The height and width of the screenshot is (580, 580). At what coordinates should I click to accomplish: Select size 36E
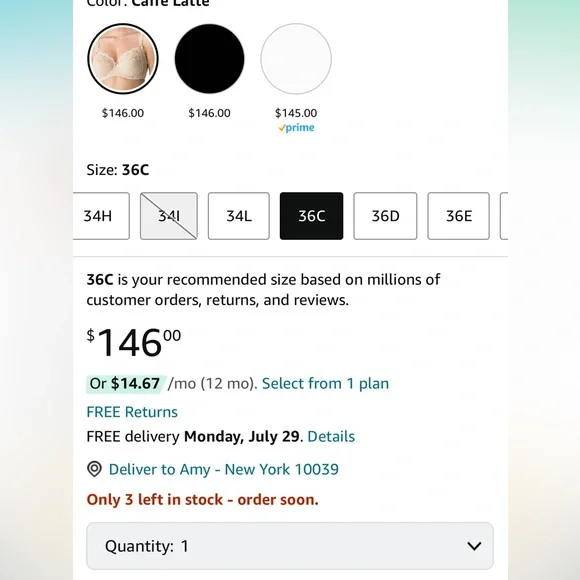point(458,216)
